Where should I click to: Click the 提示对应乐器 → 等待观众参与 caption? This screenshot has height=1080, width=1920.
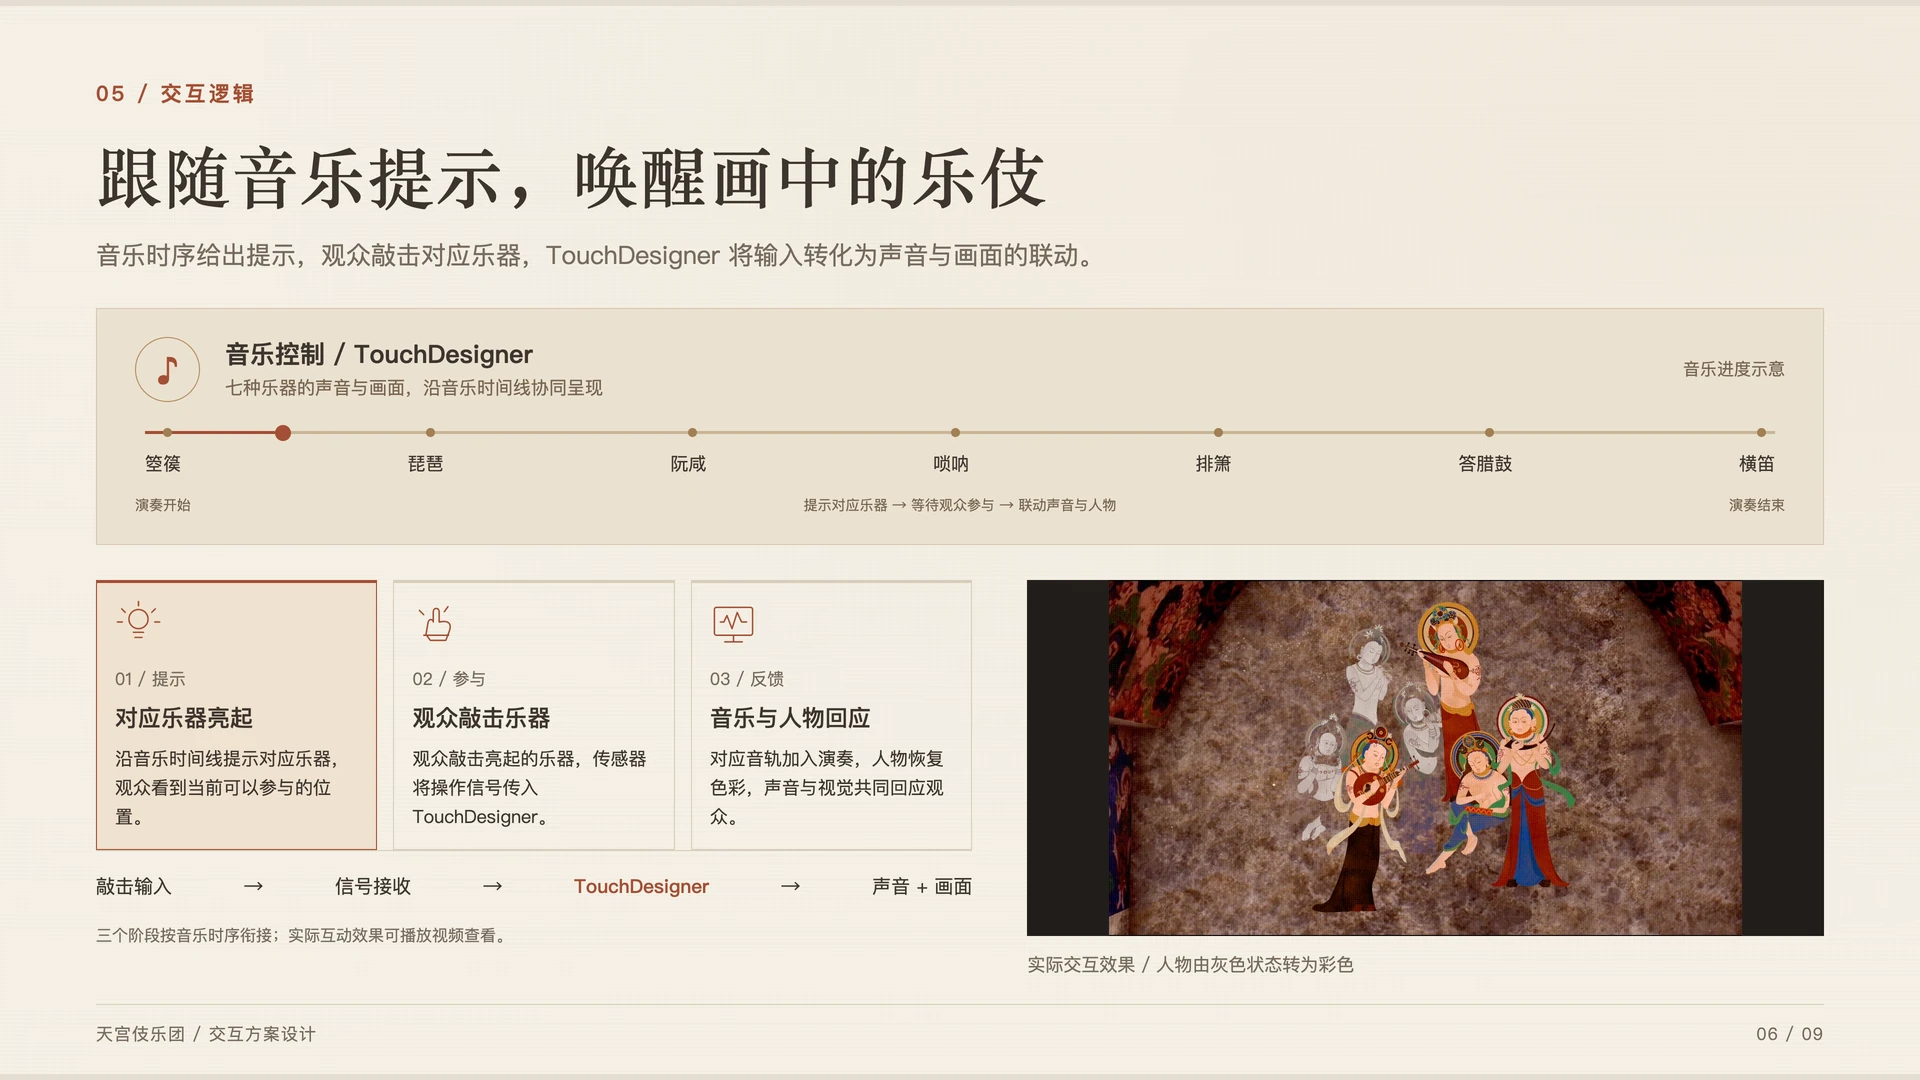(960, 505)
